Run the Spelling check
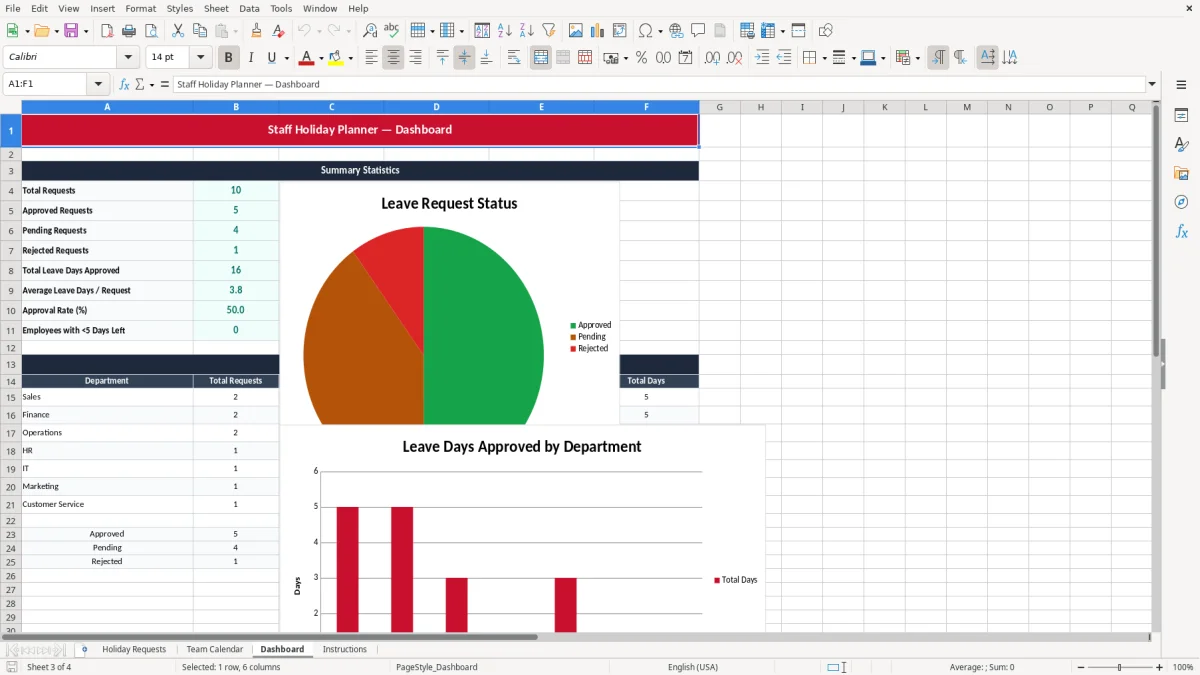 [392, 31]
